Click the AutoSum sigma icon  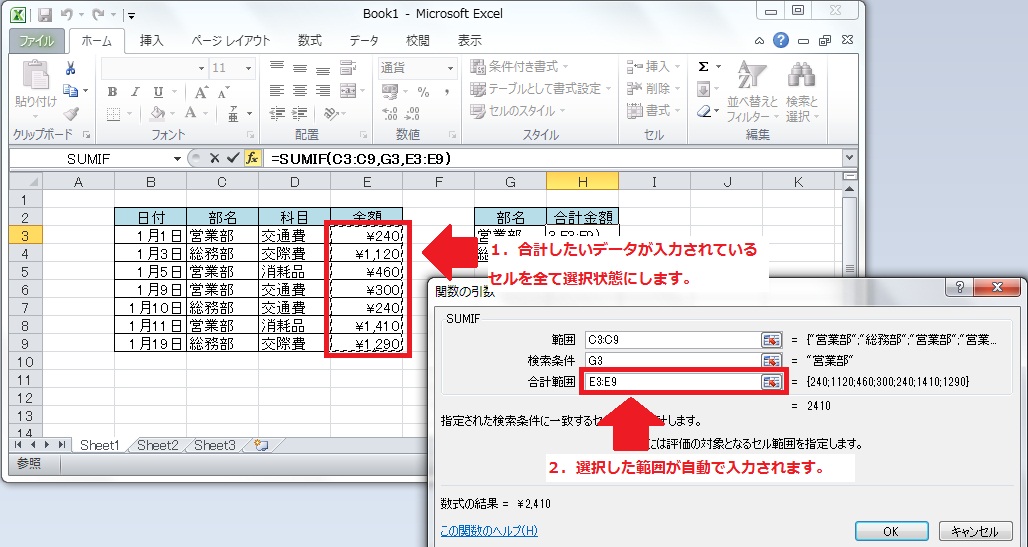(703, 67)
